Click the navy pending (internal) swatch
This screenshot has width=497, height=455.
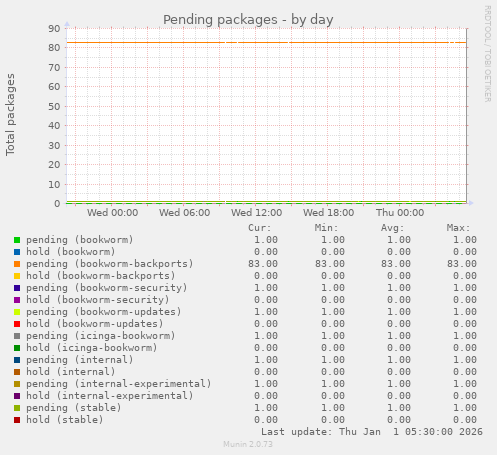(17, 360)
